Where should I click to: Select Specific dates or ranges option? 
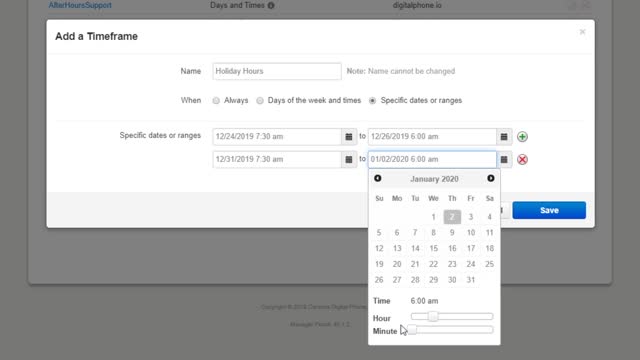coord(372,101)
